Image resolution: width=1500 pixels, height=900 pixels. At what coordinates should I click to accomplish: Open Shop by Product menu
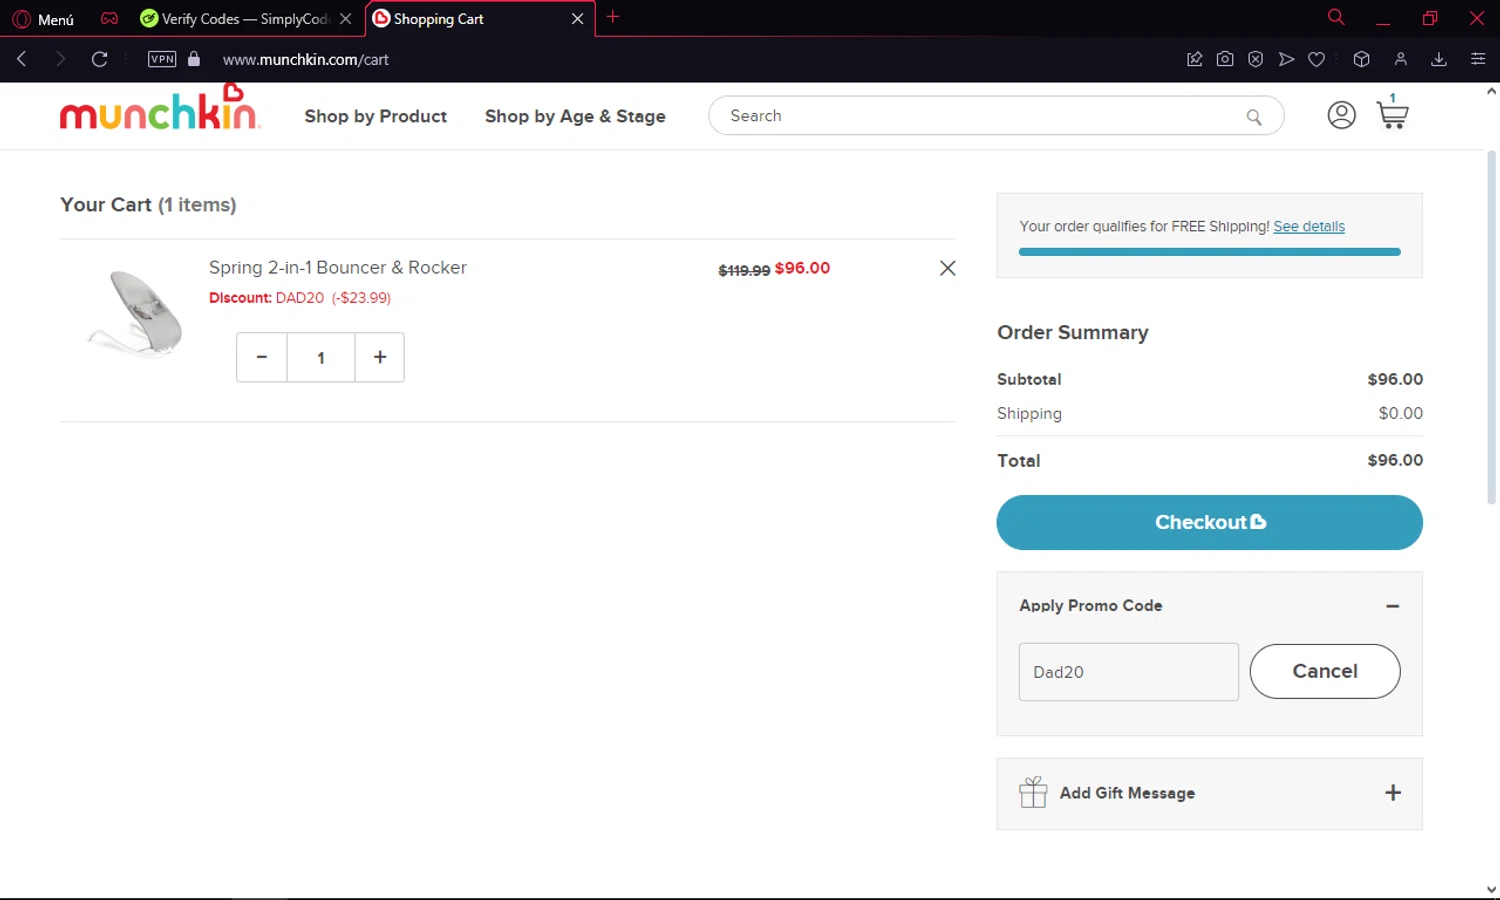point(376,116)
